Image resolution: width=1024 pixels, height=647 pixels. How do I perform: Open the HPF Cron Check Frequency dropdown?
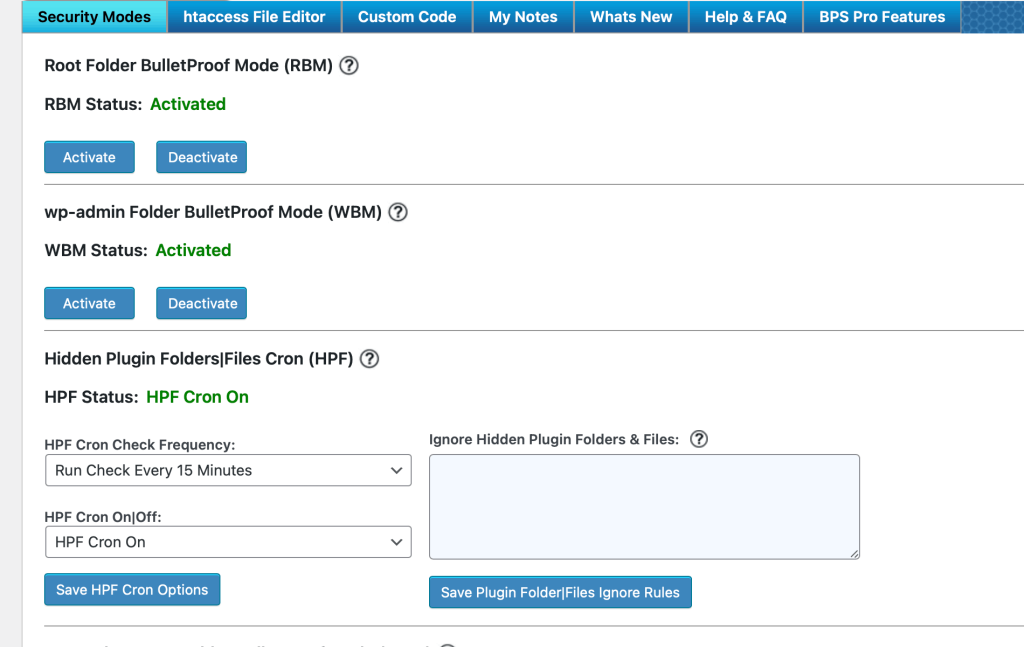click(x=228, y=470)
